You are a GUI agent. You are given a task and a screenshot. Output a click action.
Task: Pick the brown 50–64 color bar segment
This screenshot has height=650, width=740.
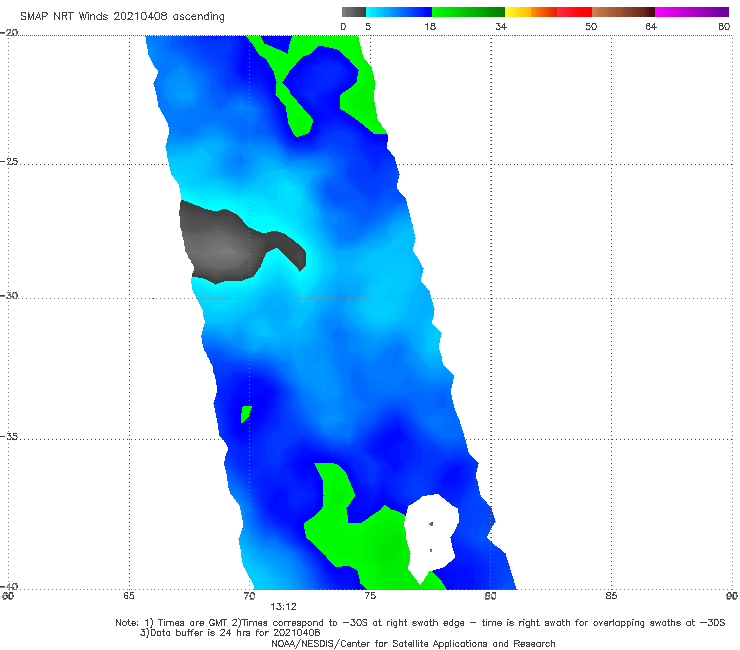(623, 12)
